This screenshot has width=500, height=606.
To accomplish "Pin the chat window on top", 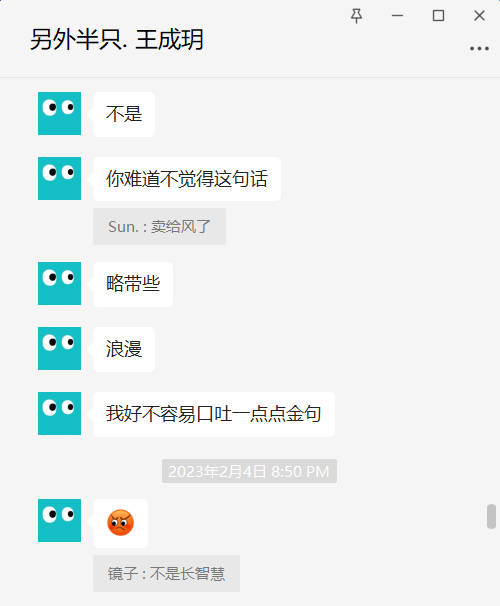I will pos(356,16).
